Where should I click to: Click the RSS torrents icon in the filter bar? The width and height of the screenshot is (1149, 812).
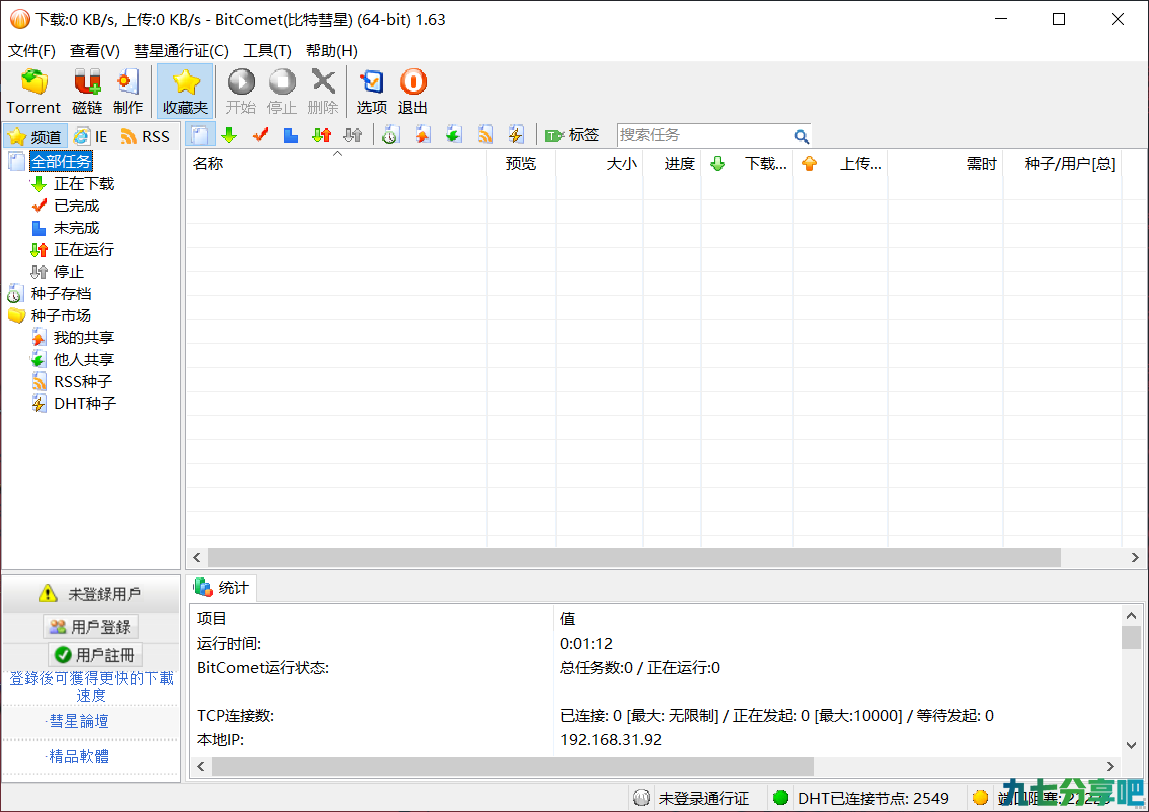[x=485, y=135]
